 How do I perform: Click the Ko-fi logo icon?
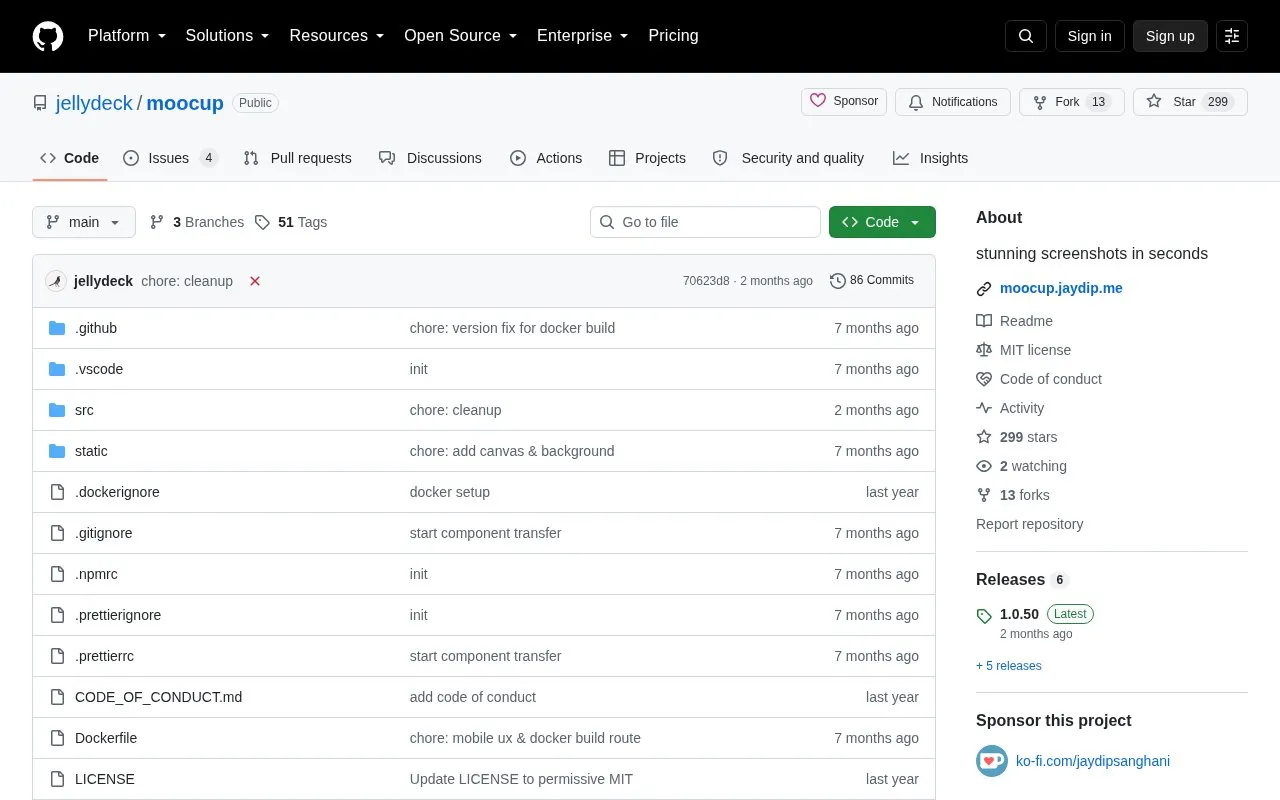click(992, 761)
